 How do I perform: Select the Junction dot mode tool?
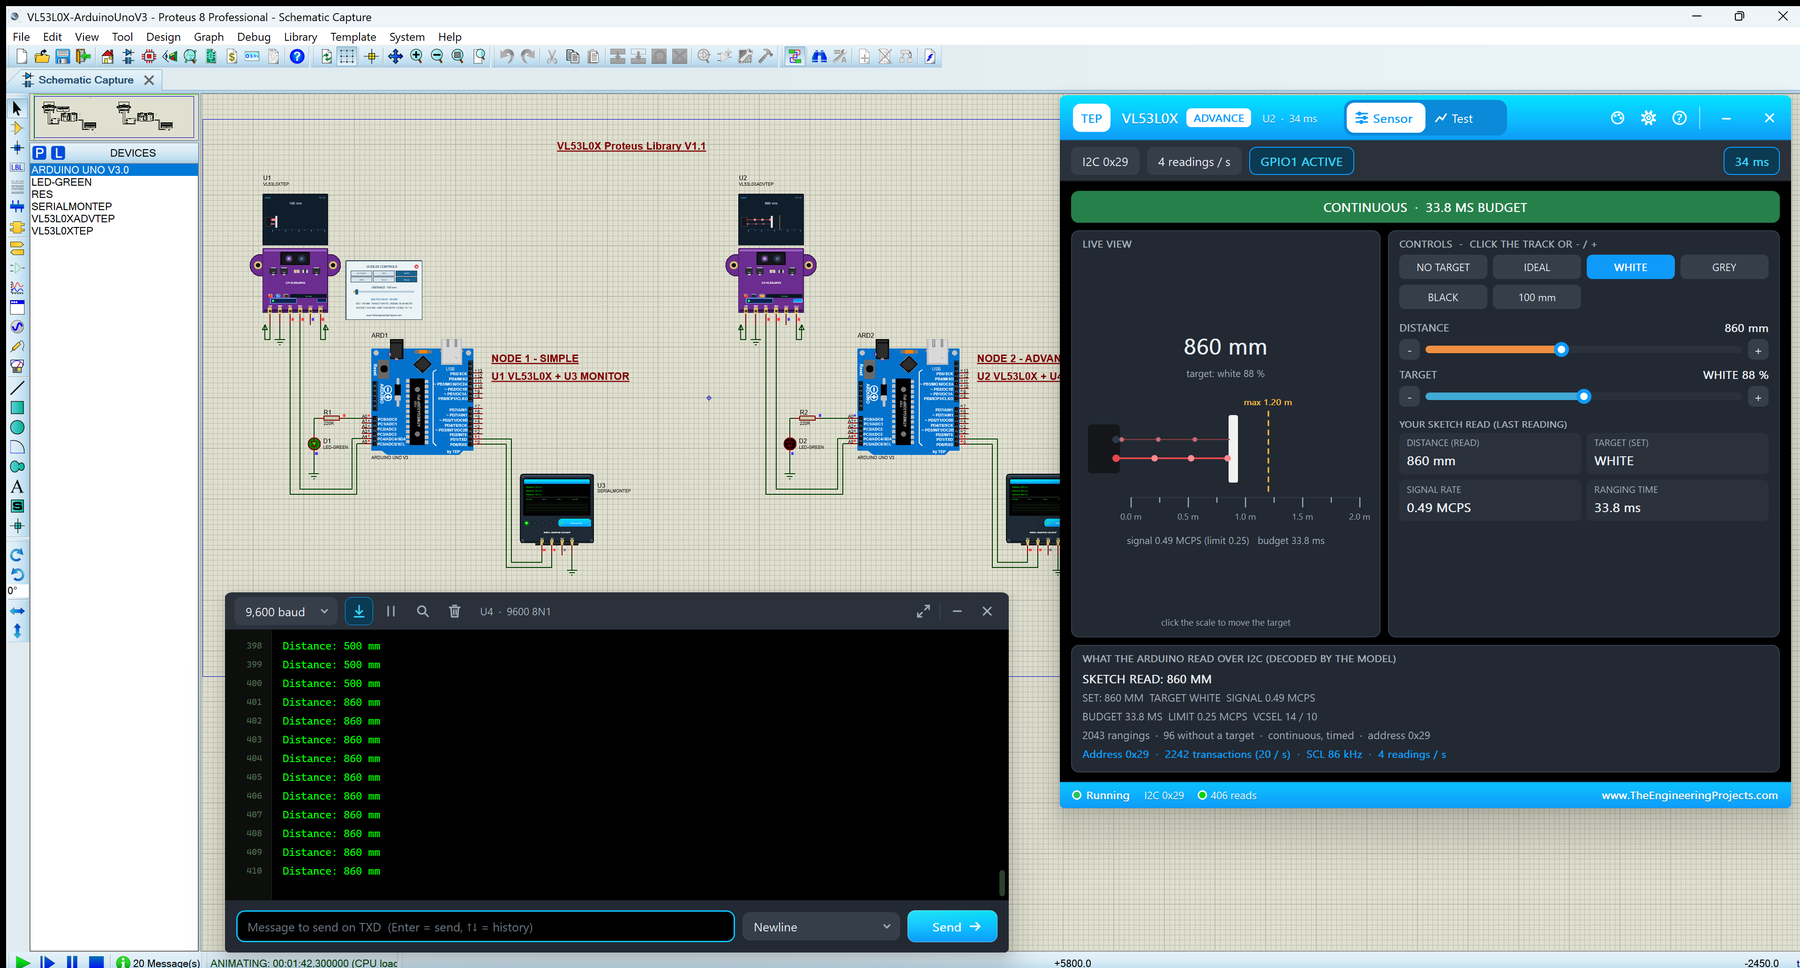point(17,148)
